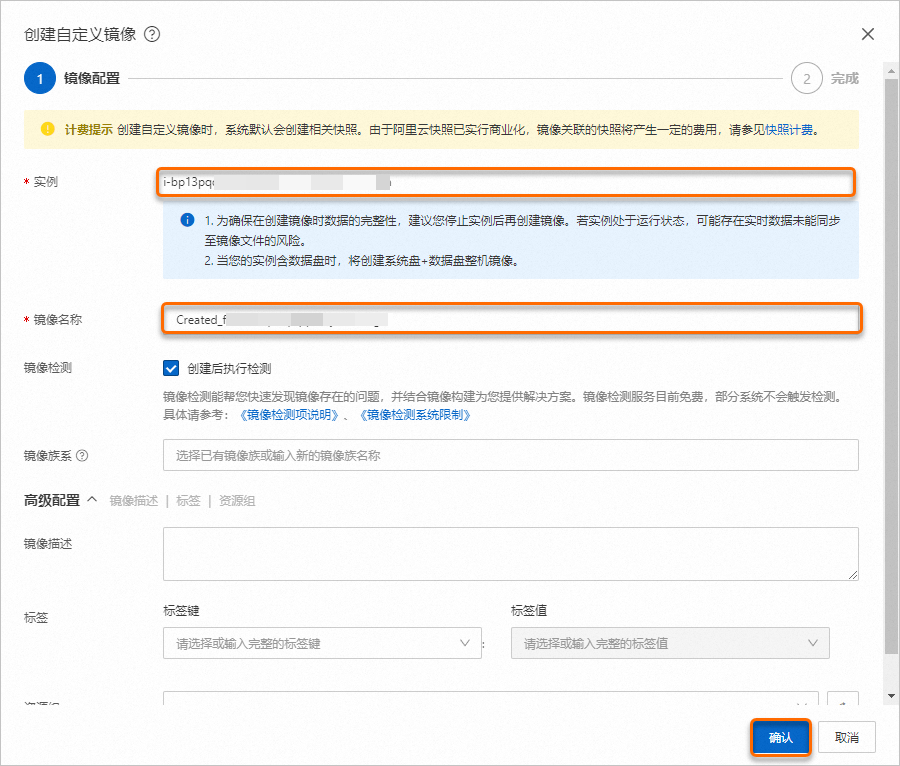Screen dimensions: 900x766
Task: Click the yellow 计费提示 warning icon
Action: pyautogui.click(x=48, y=129)
